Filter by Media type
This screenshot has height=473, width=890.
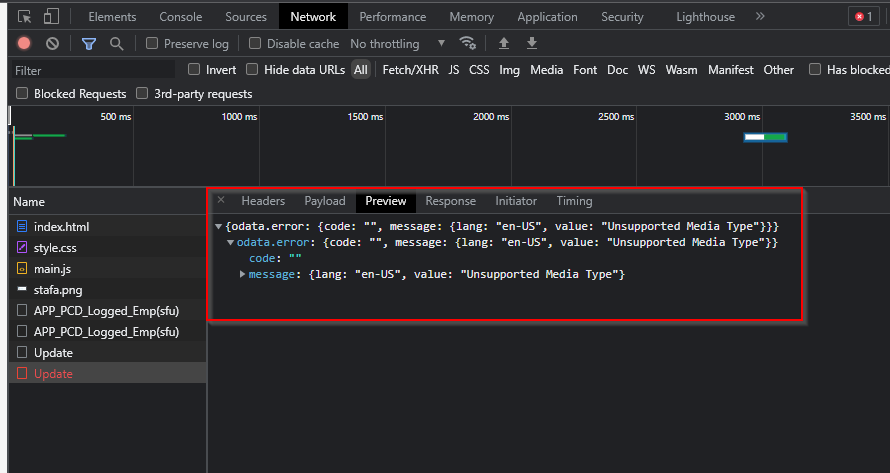pos(547,70)
